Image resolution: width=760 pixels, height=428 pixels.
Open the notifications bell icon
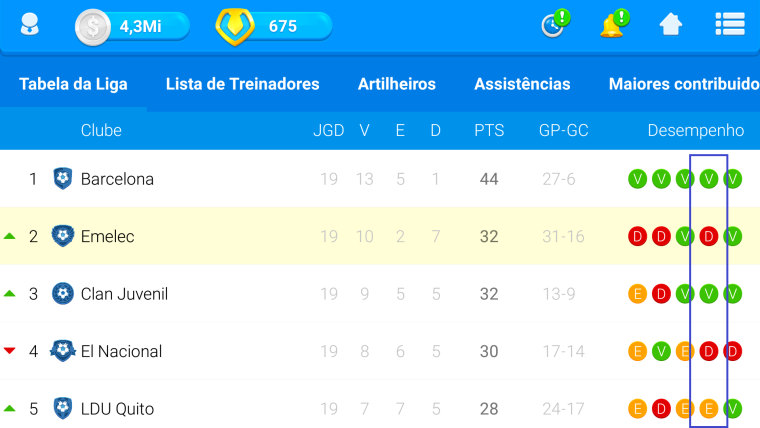click(x=614, y=23)
